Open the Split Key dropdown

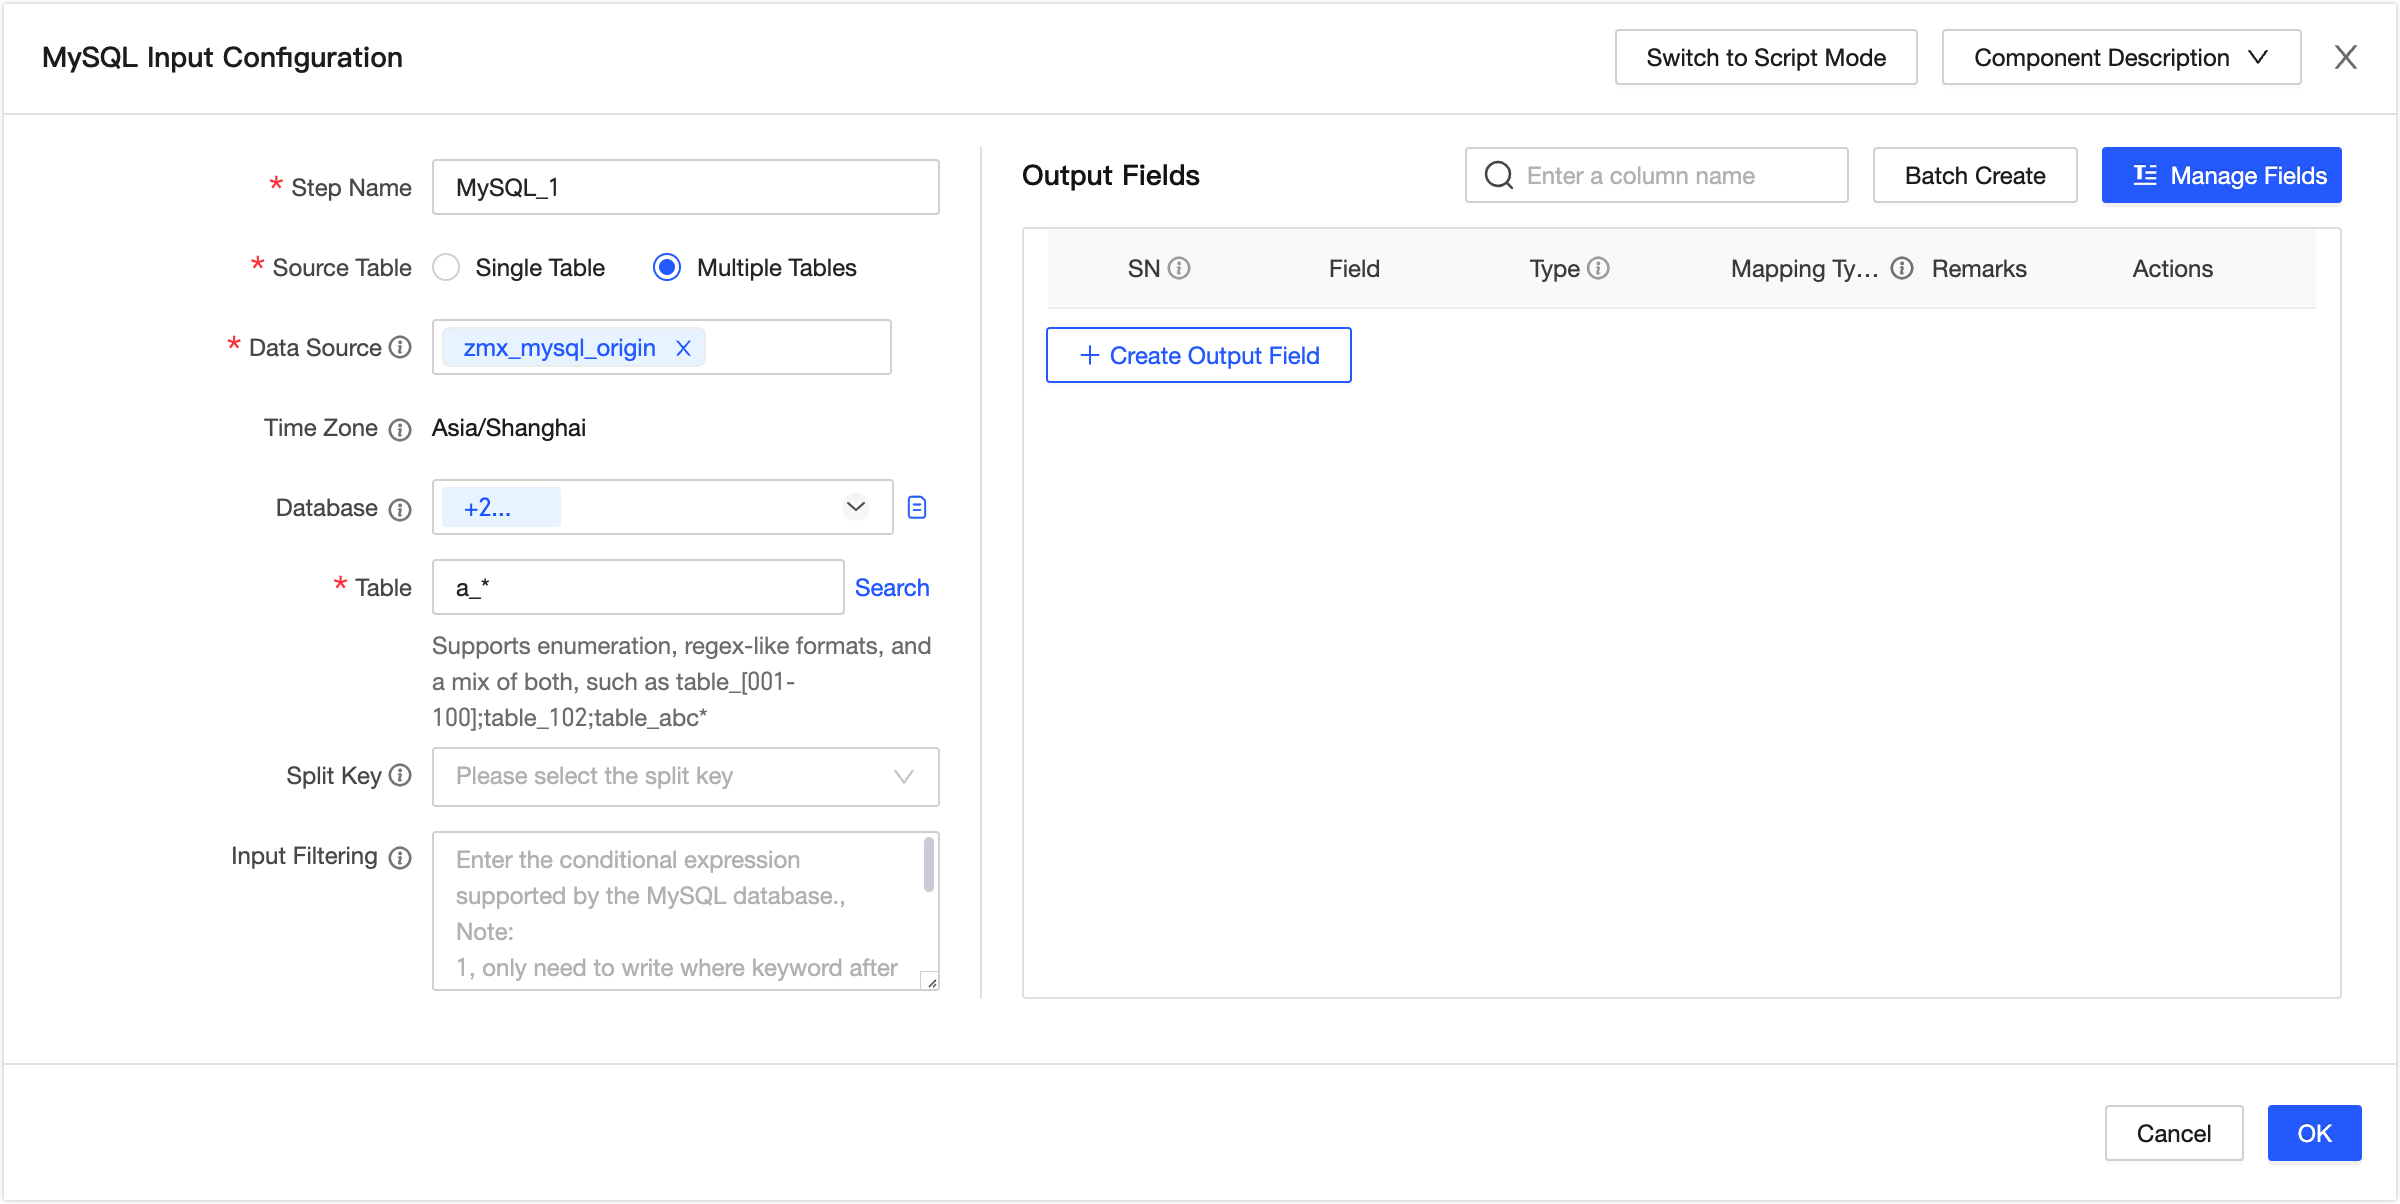pos(686,776)
